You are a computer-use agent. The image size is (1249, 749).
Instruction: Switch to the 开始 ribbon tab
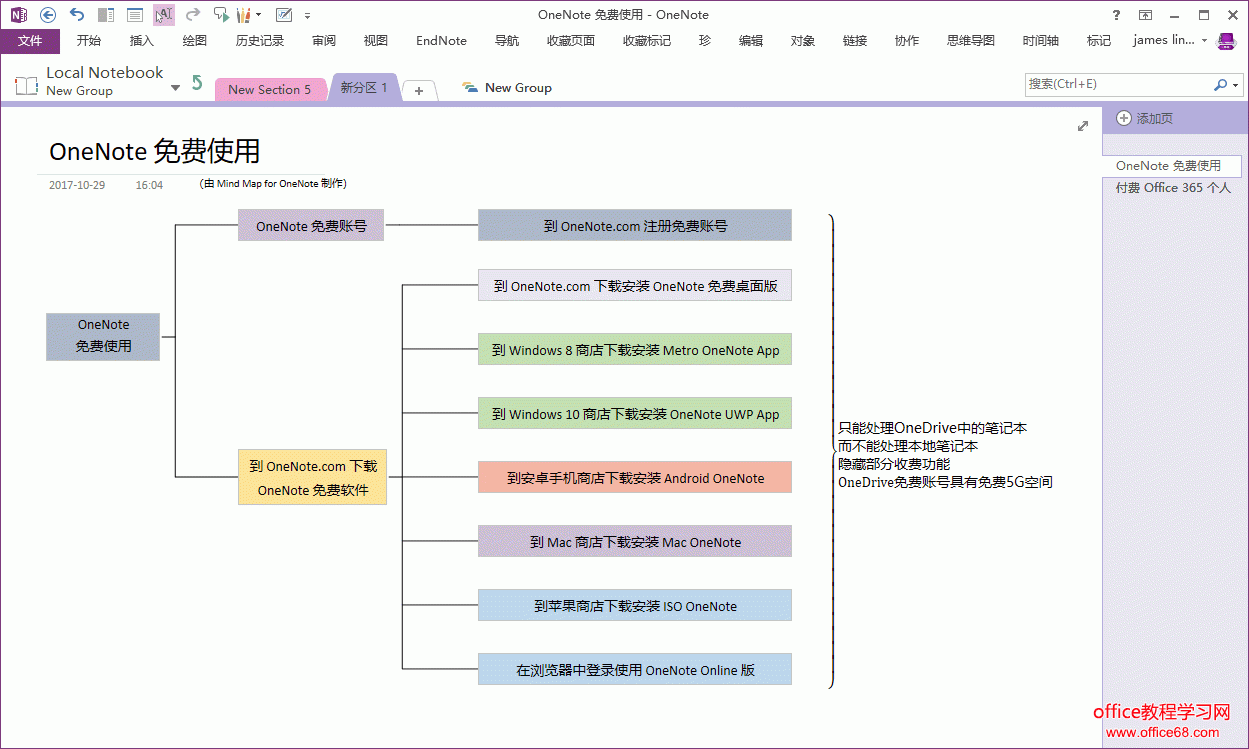[x=89, y=41]
